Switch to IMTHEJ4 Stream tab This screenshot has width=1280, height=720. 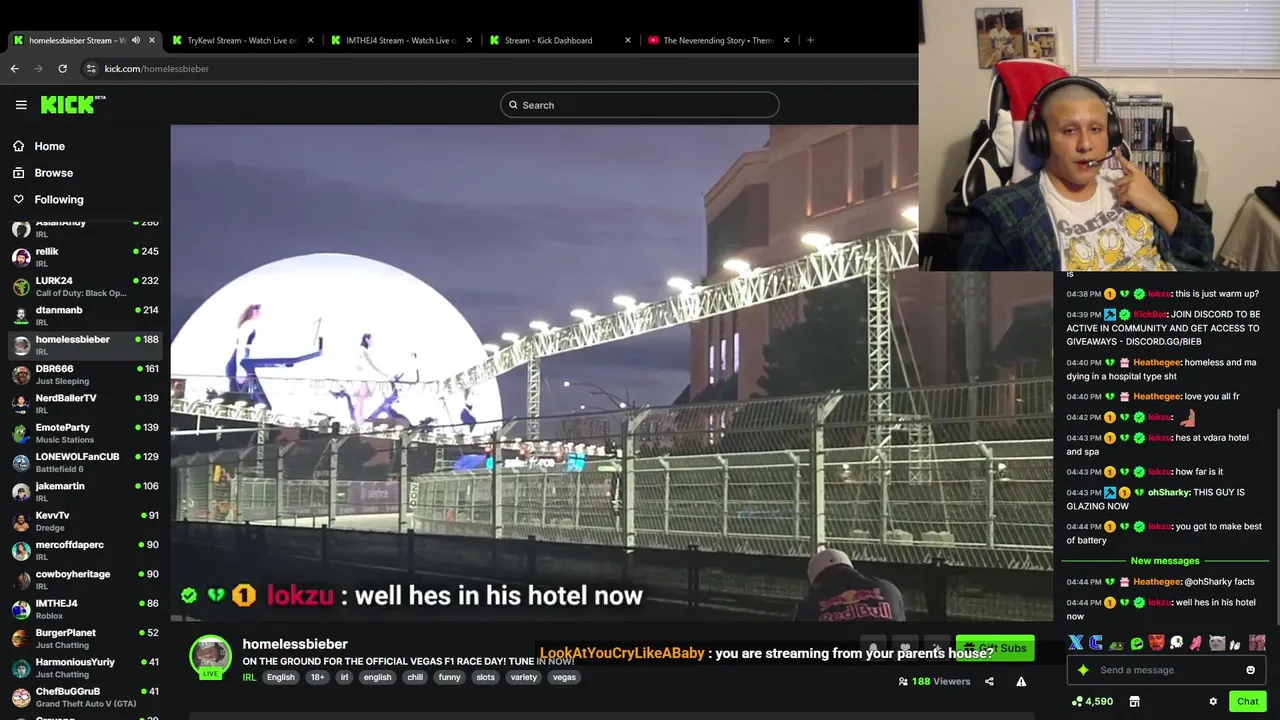401,40
